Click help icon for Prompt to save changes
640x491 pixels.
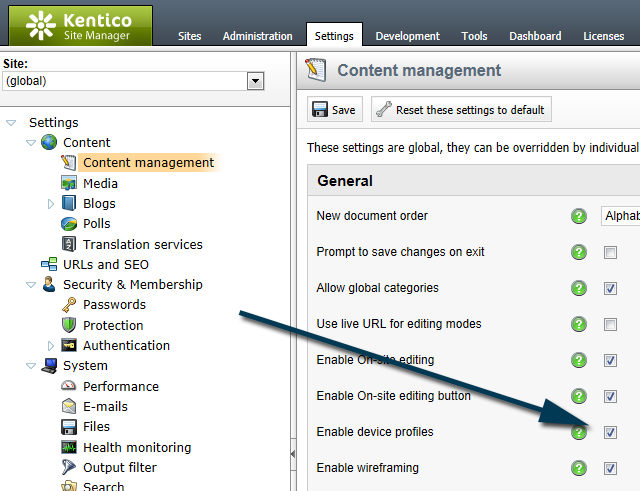coord(579,252)
